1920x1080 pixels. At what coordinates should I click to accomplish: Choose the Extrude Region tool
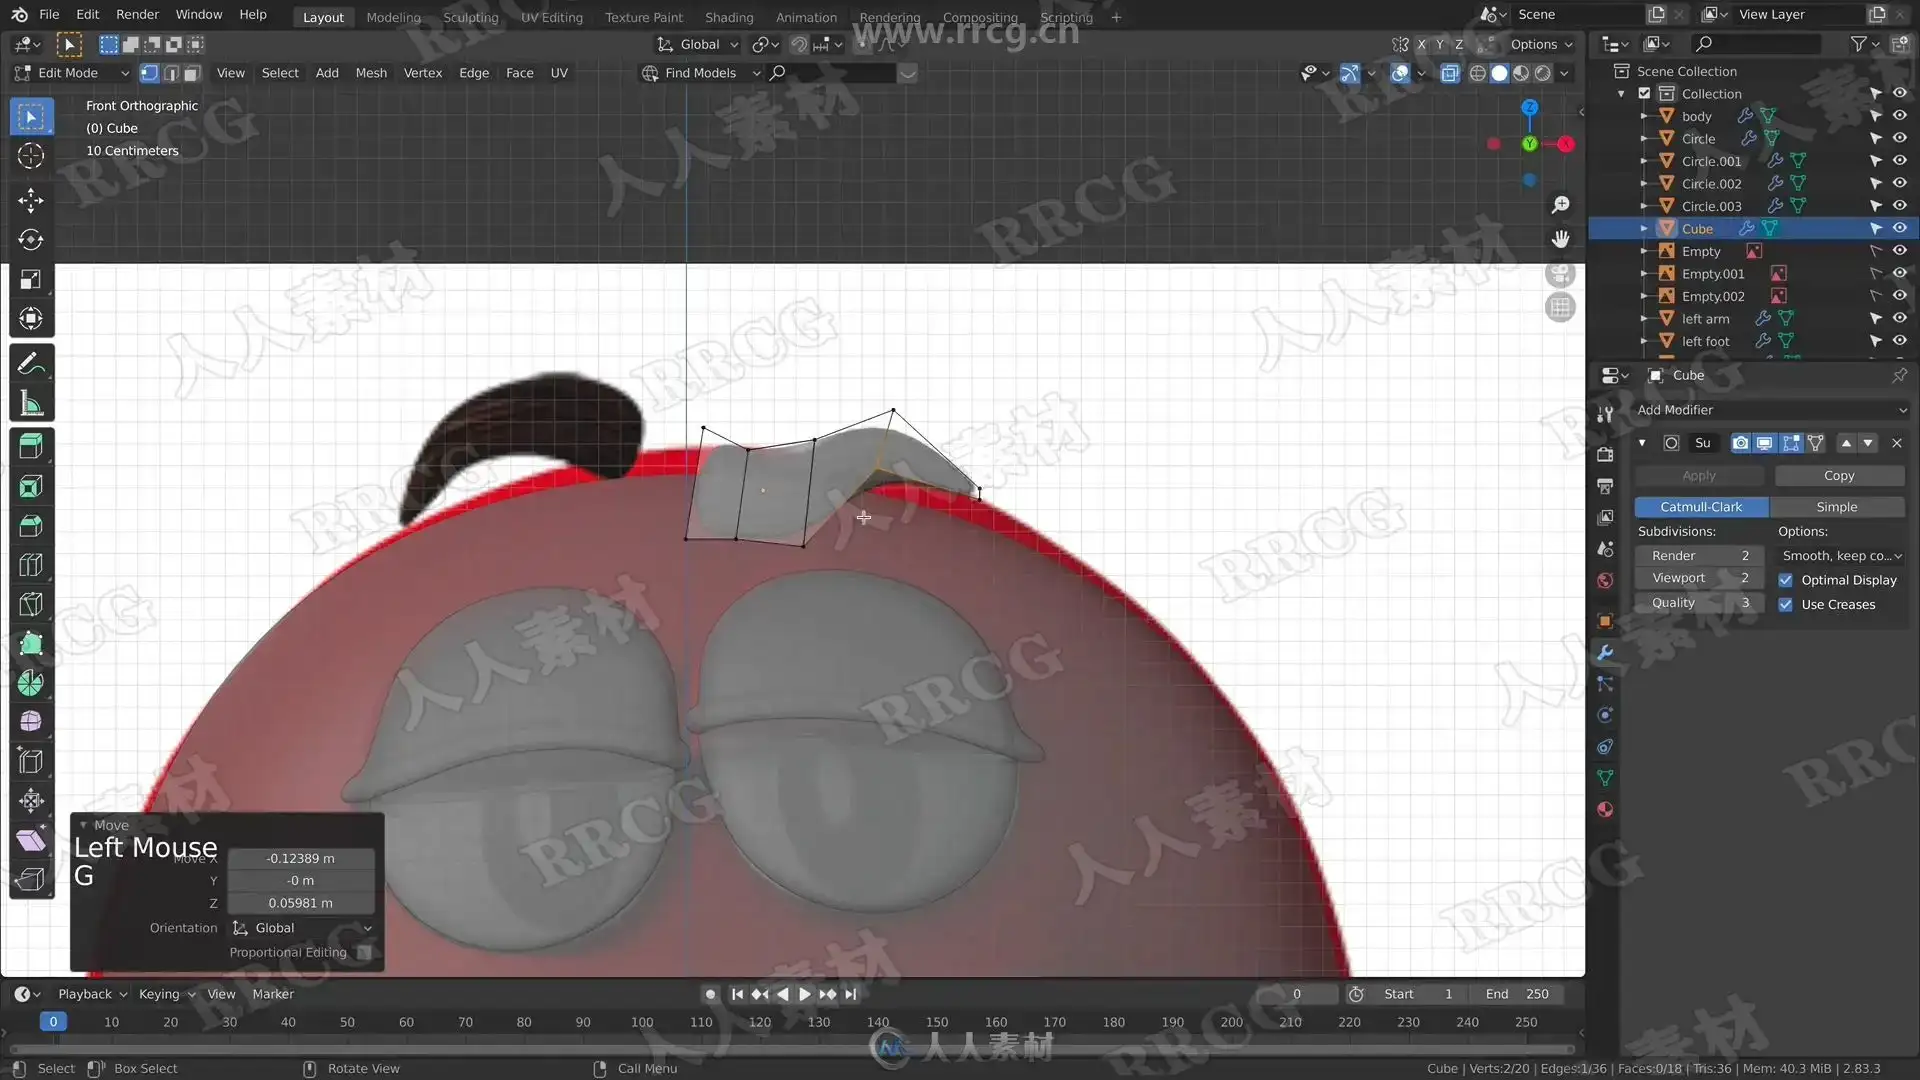(x=31, y=446)
